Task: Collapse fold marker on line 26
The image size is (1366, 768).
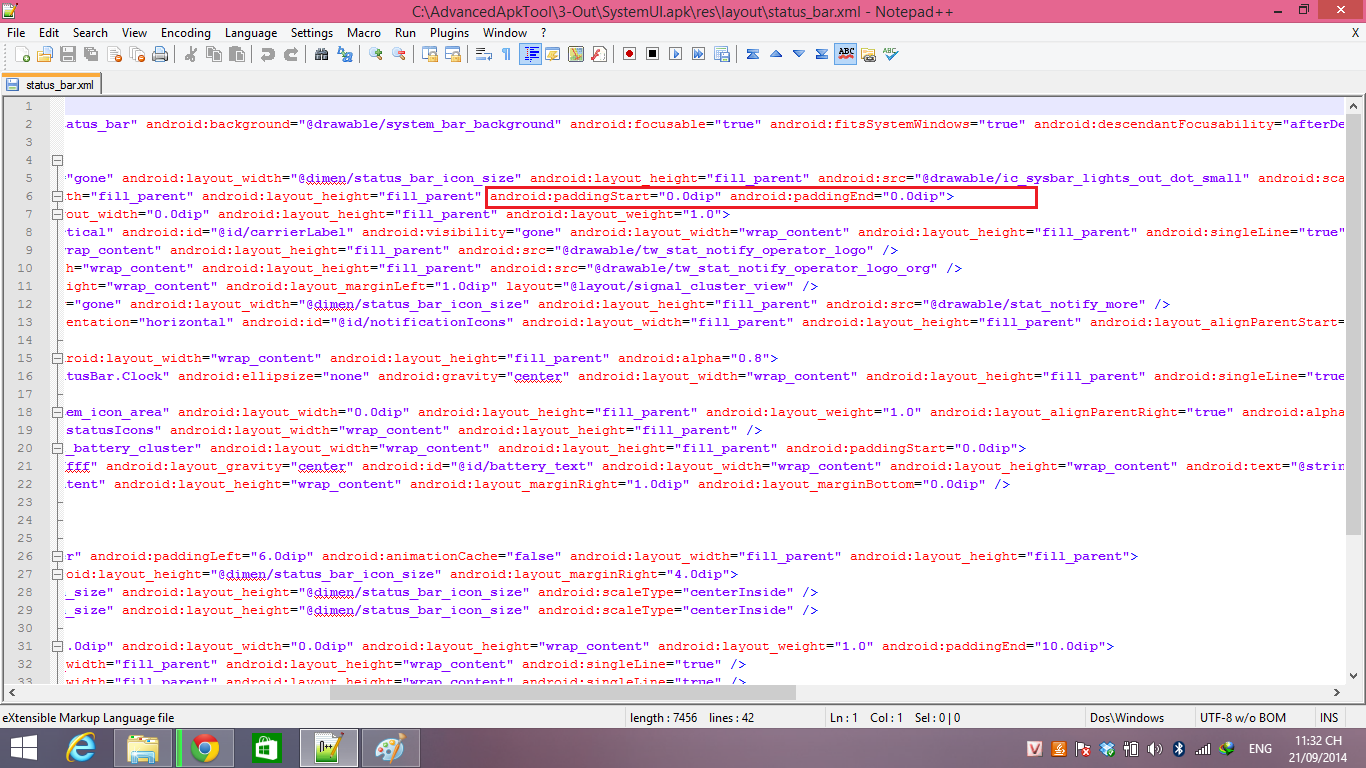Action: (57, 556)
